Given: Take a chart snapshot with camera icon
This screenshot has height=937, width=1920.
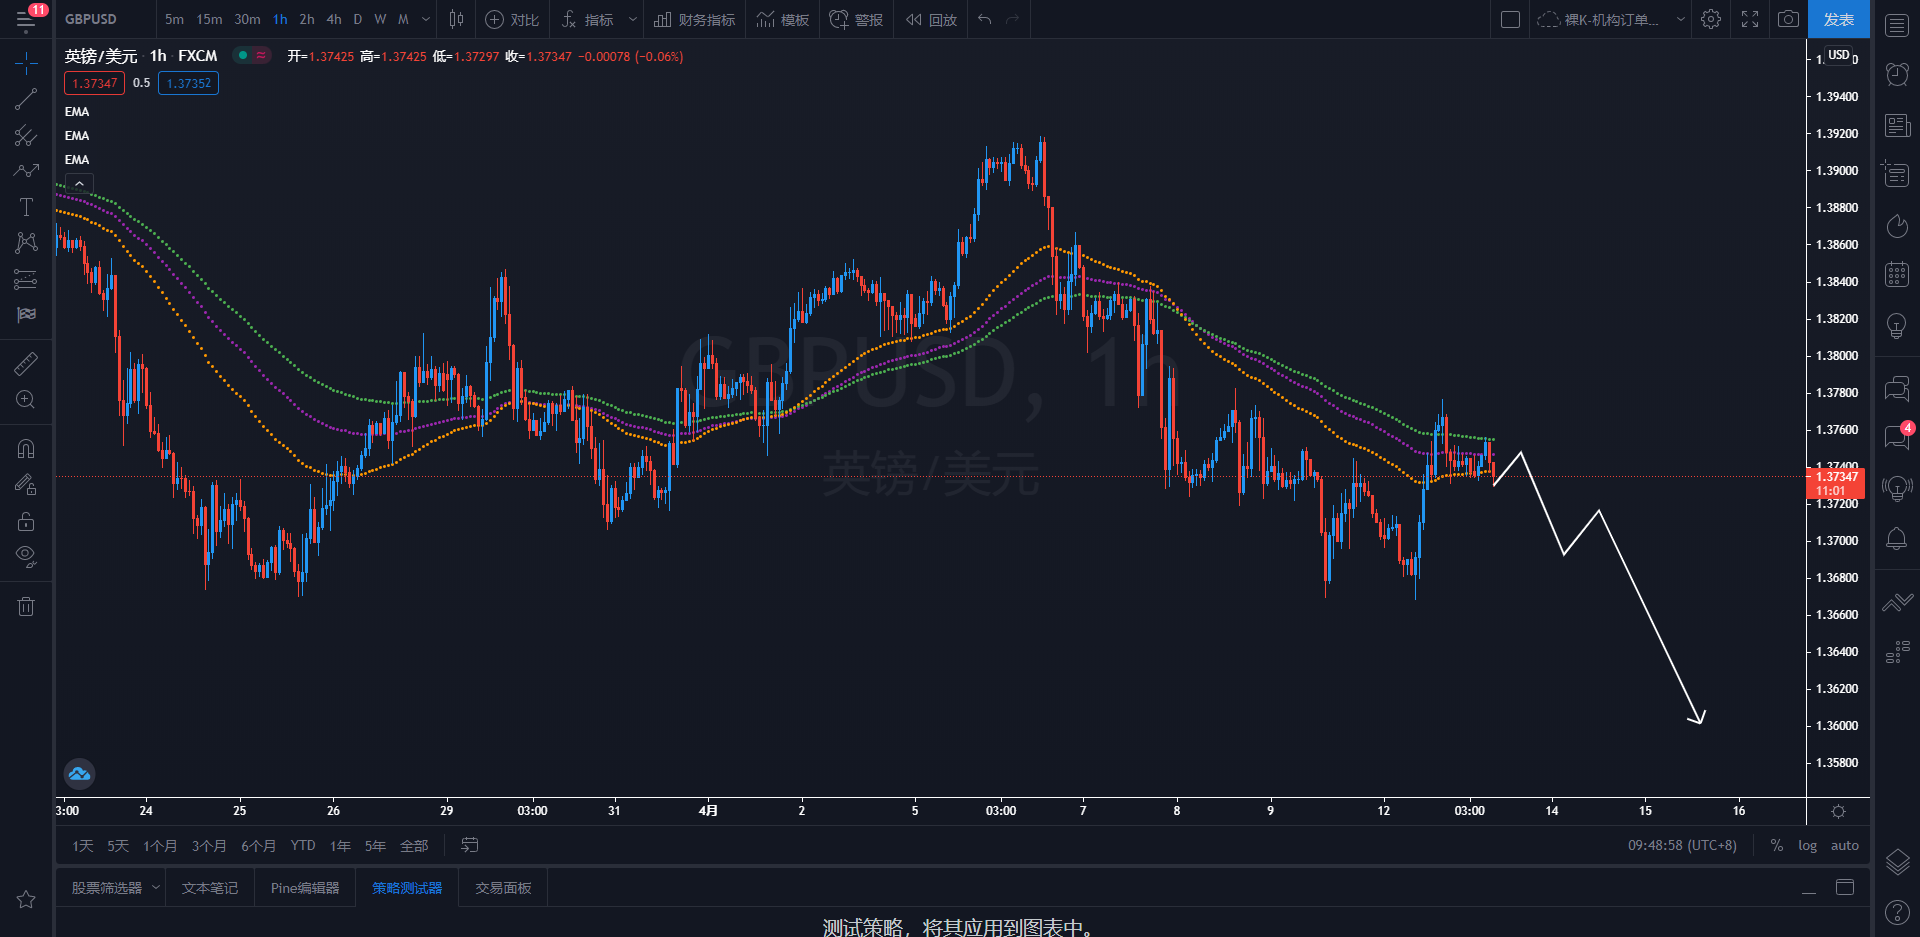Looking at the screenshot, I should [x=1788, y=19].
